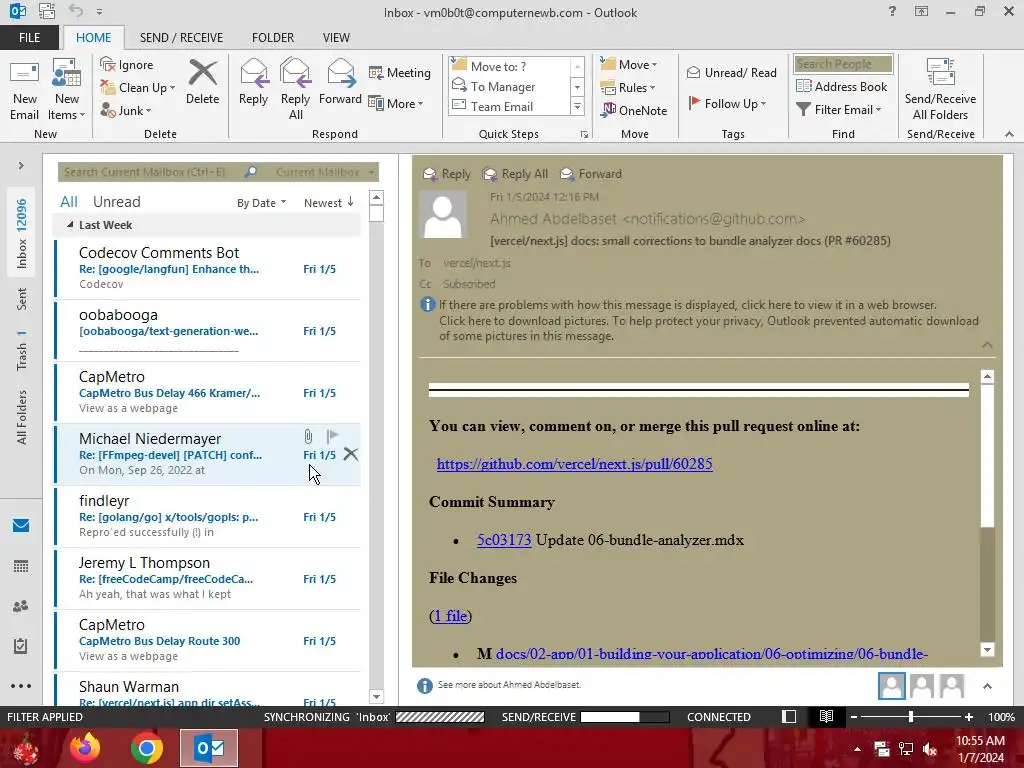Show All messages filter
Image resolution: width=1024 pixels, height=768 pixels.
click(69, 202)
